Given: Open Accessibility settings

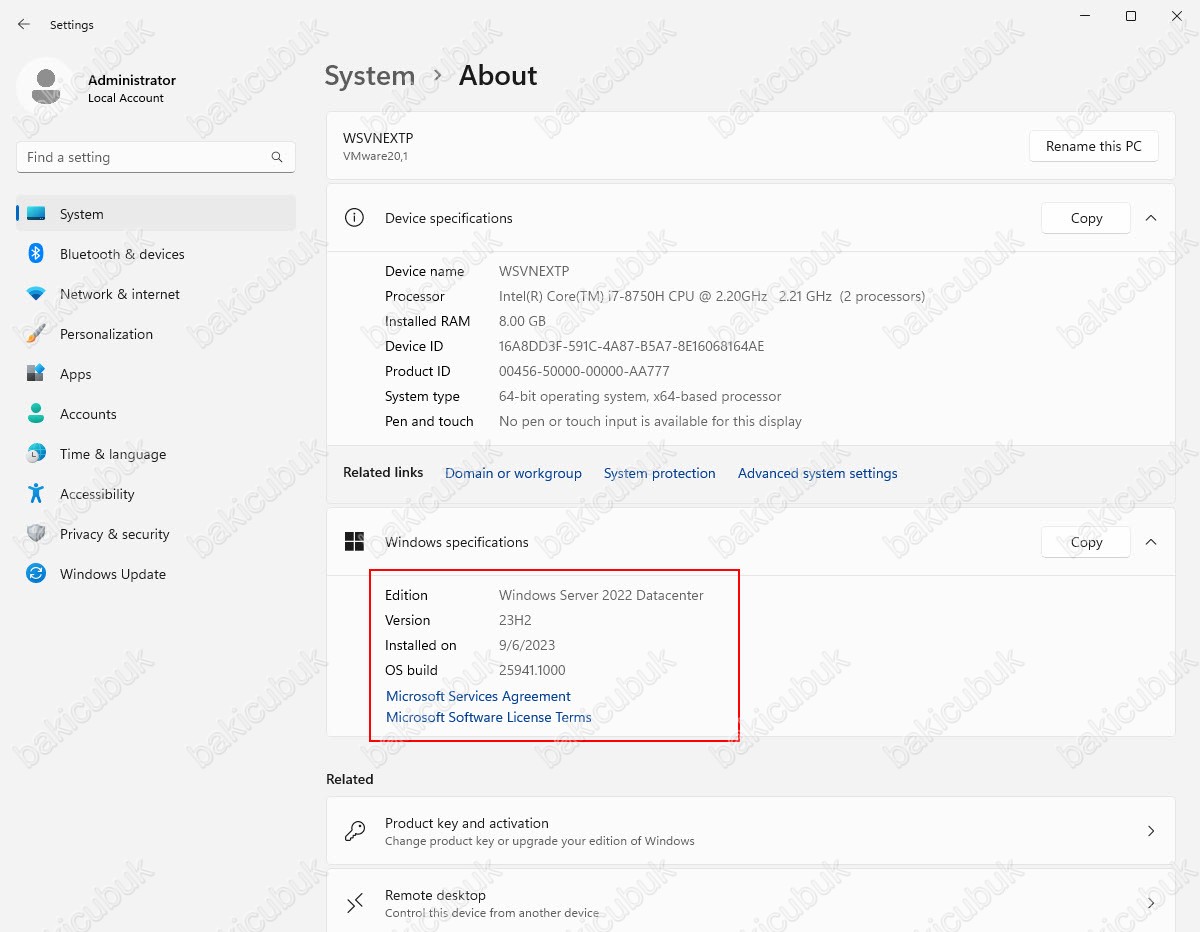Looking at the screenshot, I should tap(156, 494).
